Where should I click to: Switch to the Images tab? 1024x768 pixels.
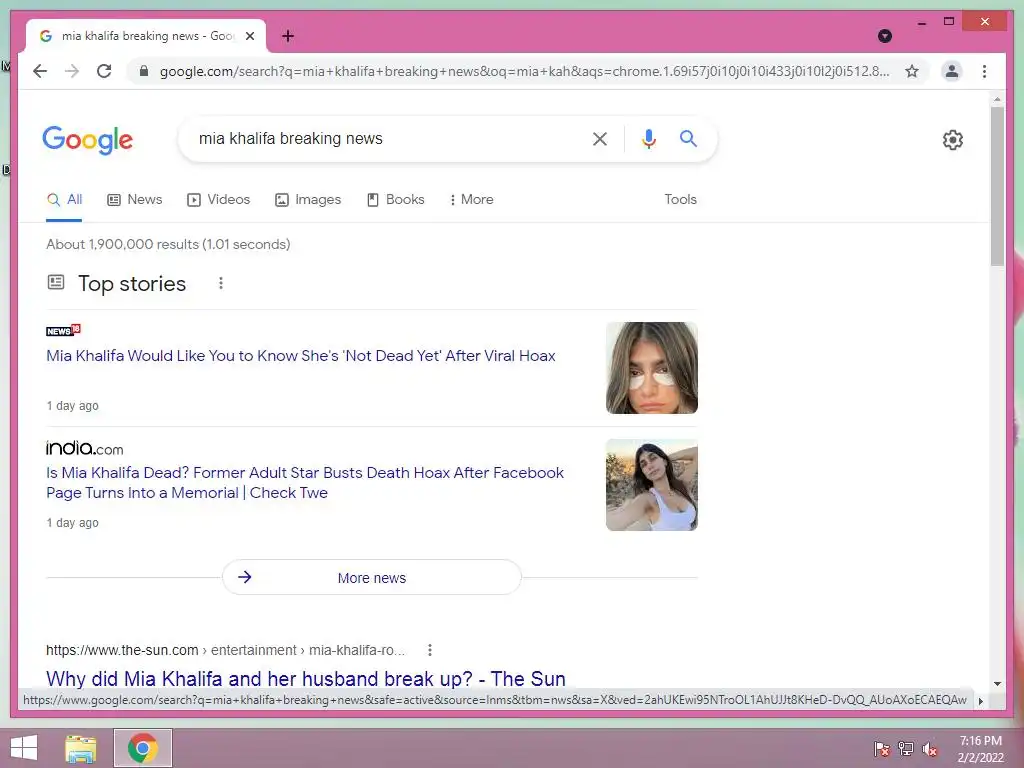tap(308, 199)
